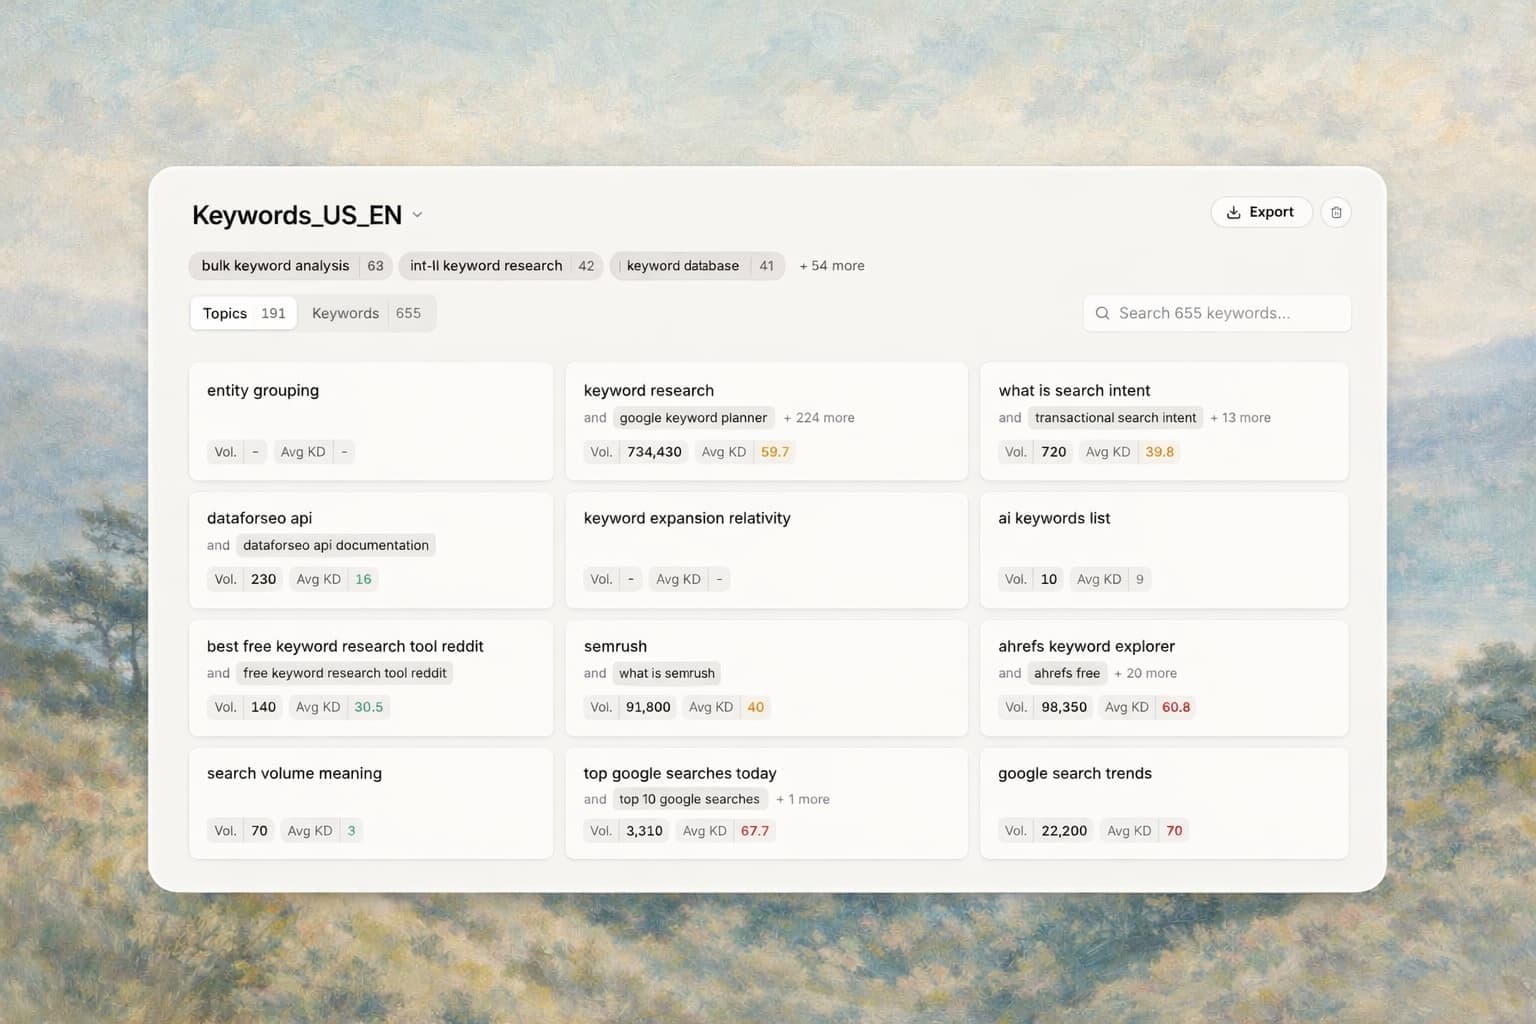The image size is (1536, 1024).
Task: Click the 230 volume value
Action: tap(264, 579)
